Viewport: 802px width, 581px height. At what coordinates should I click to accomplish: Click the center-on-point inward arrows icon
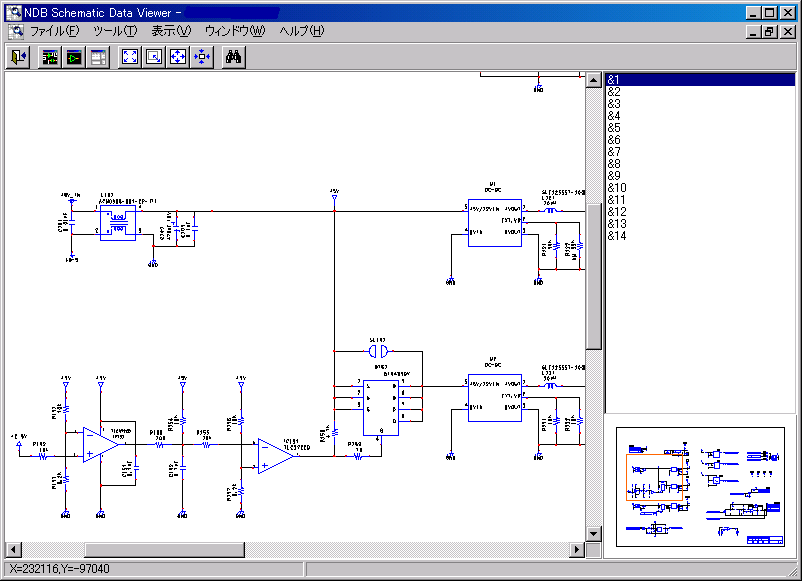[202, 58]
